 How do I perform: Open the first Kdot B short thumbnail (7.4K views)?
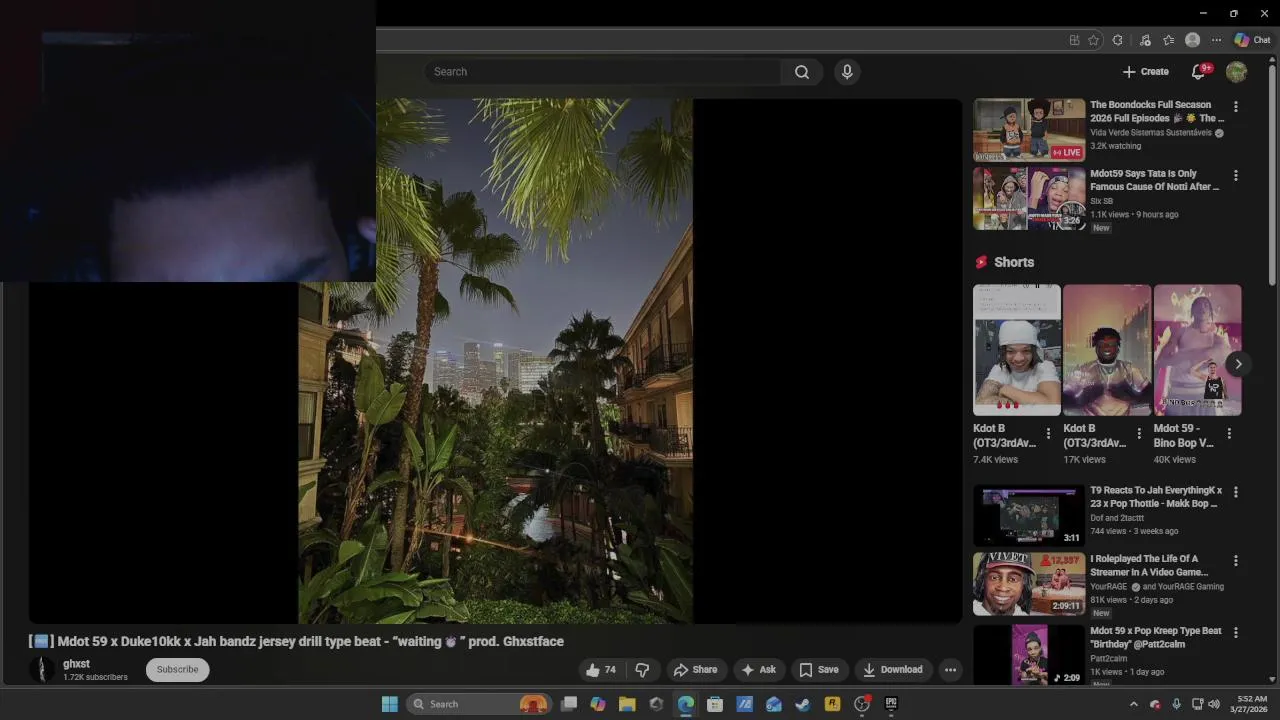pos(1017,350)
